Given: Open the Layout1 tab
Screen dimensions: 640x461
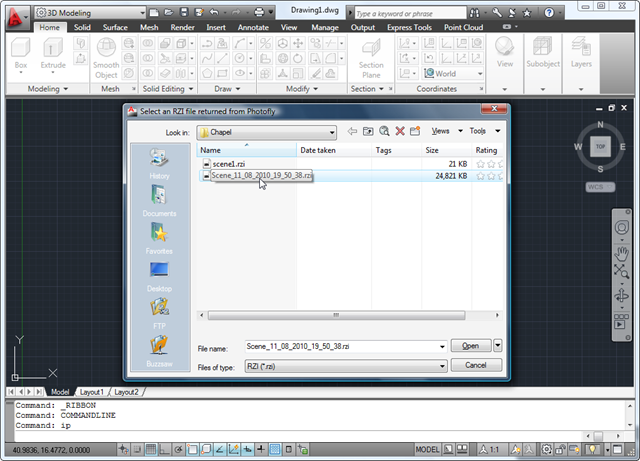Looking at the screenshot, I should [91, 392].
